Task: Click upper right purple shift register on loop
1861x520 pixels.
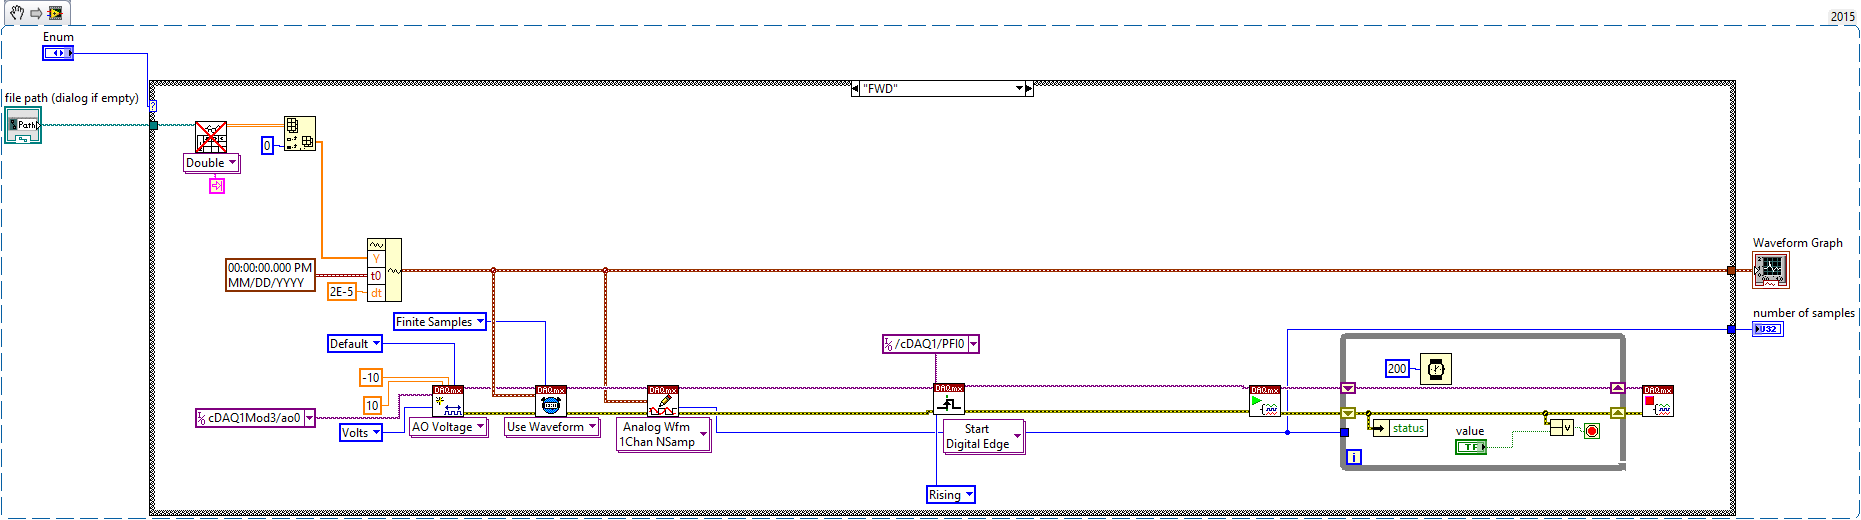Action: click(1617, 388)
